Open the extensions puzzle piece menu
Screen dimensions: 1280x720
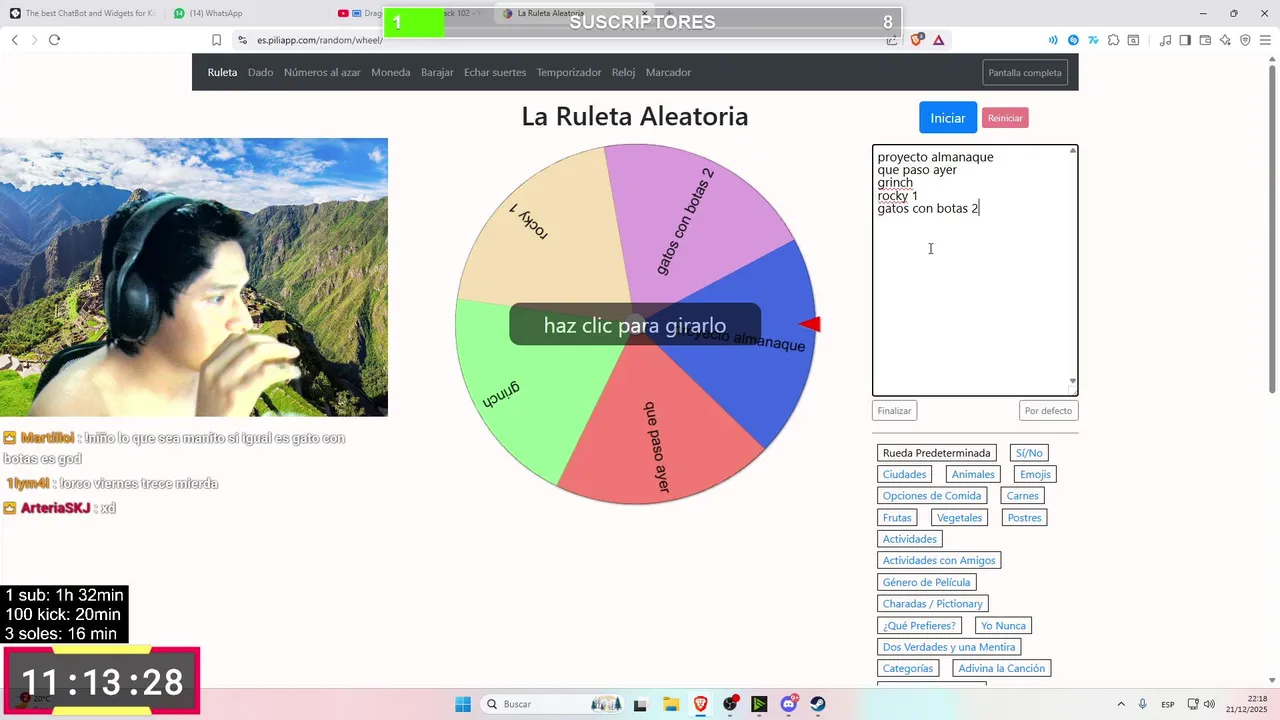1113,40
